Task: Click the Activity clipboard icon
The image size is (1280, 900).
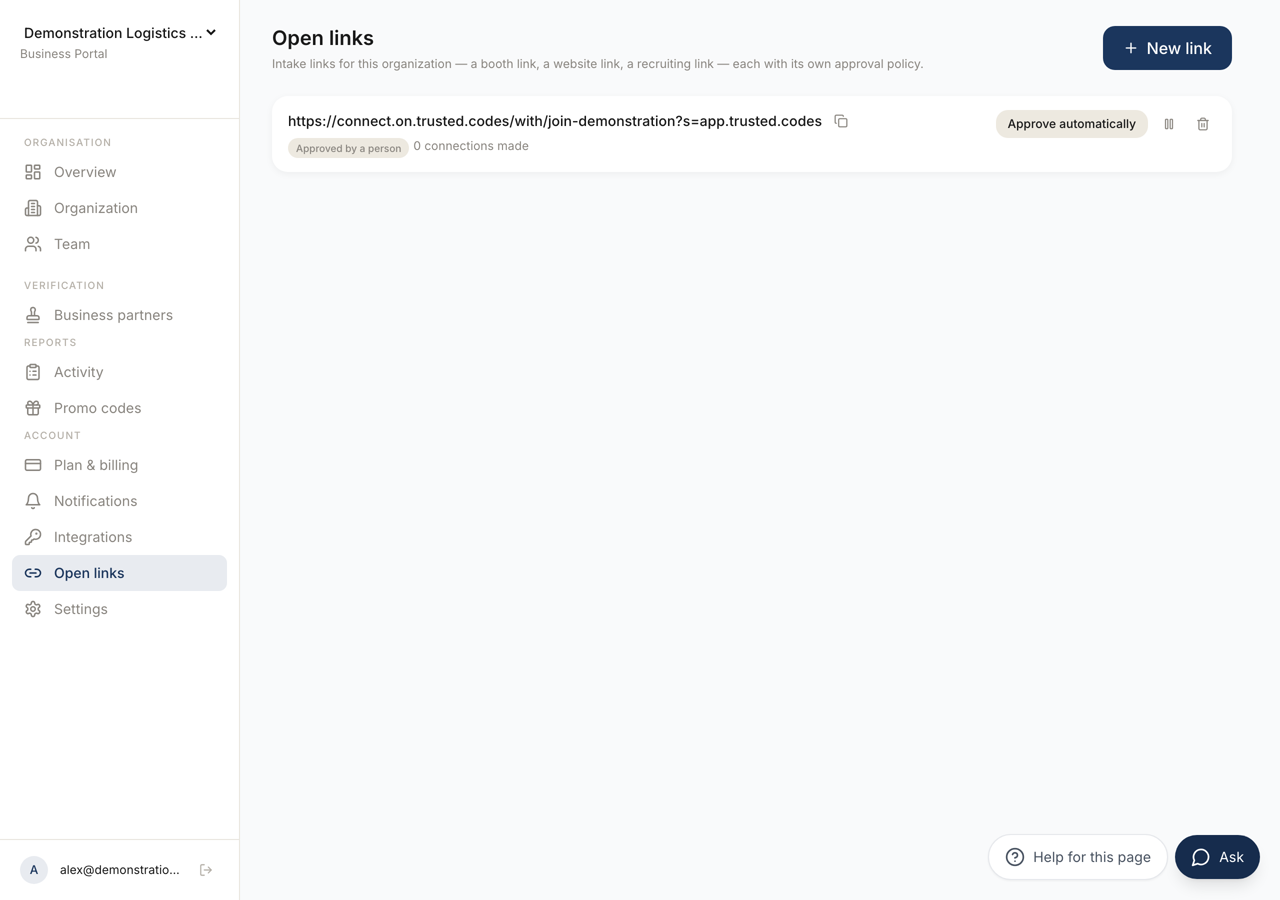Action: pos(33,372)
